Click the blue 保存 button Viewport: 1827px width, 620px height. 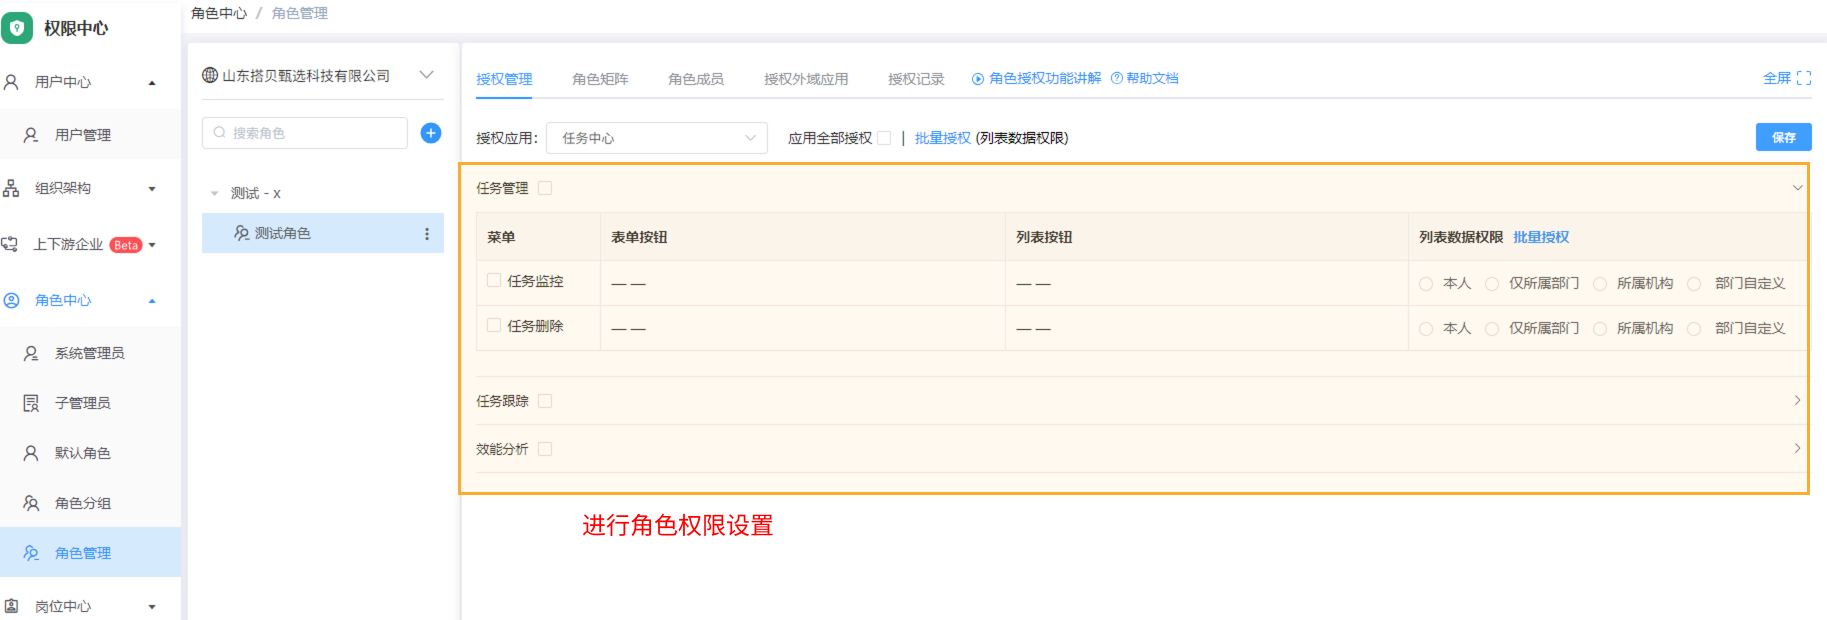[x=1783, y=137]
